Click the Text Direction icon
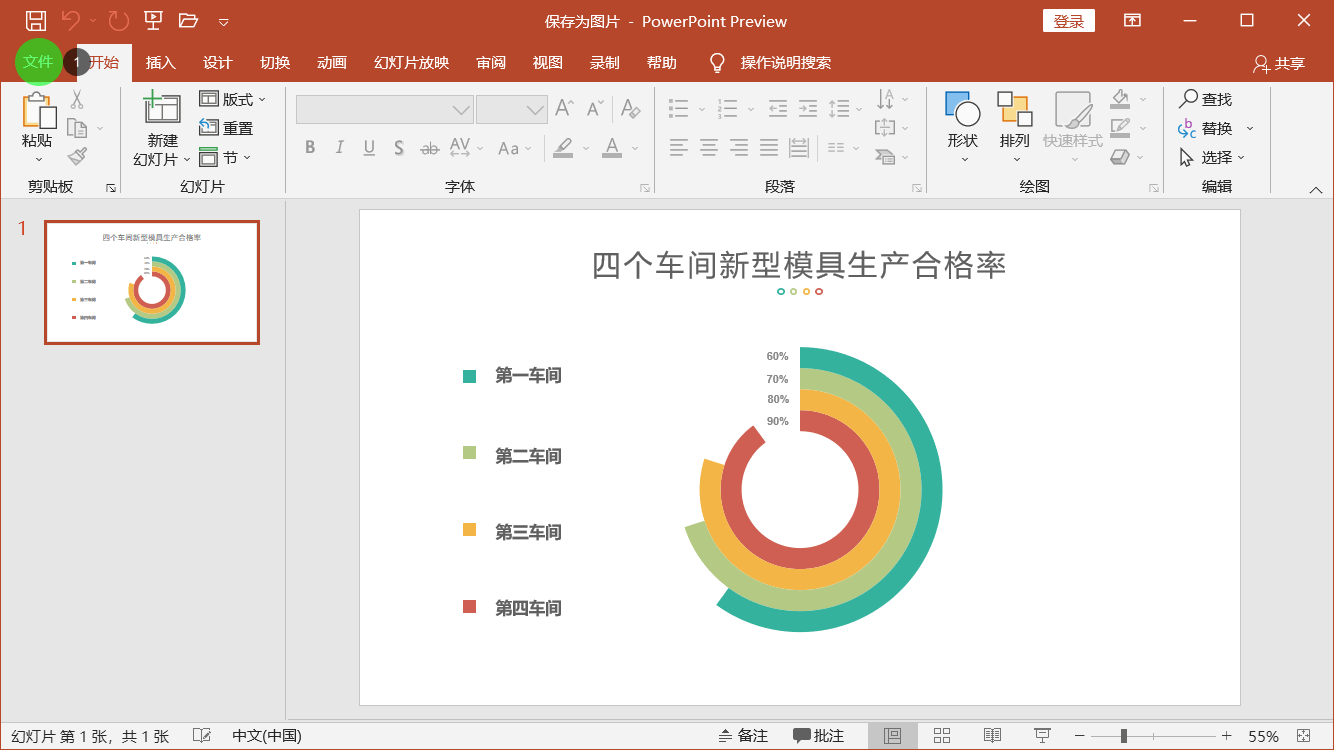 pos(885,98)
